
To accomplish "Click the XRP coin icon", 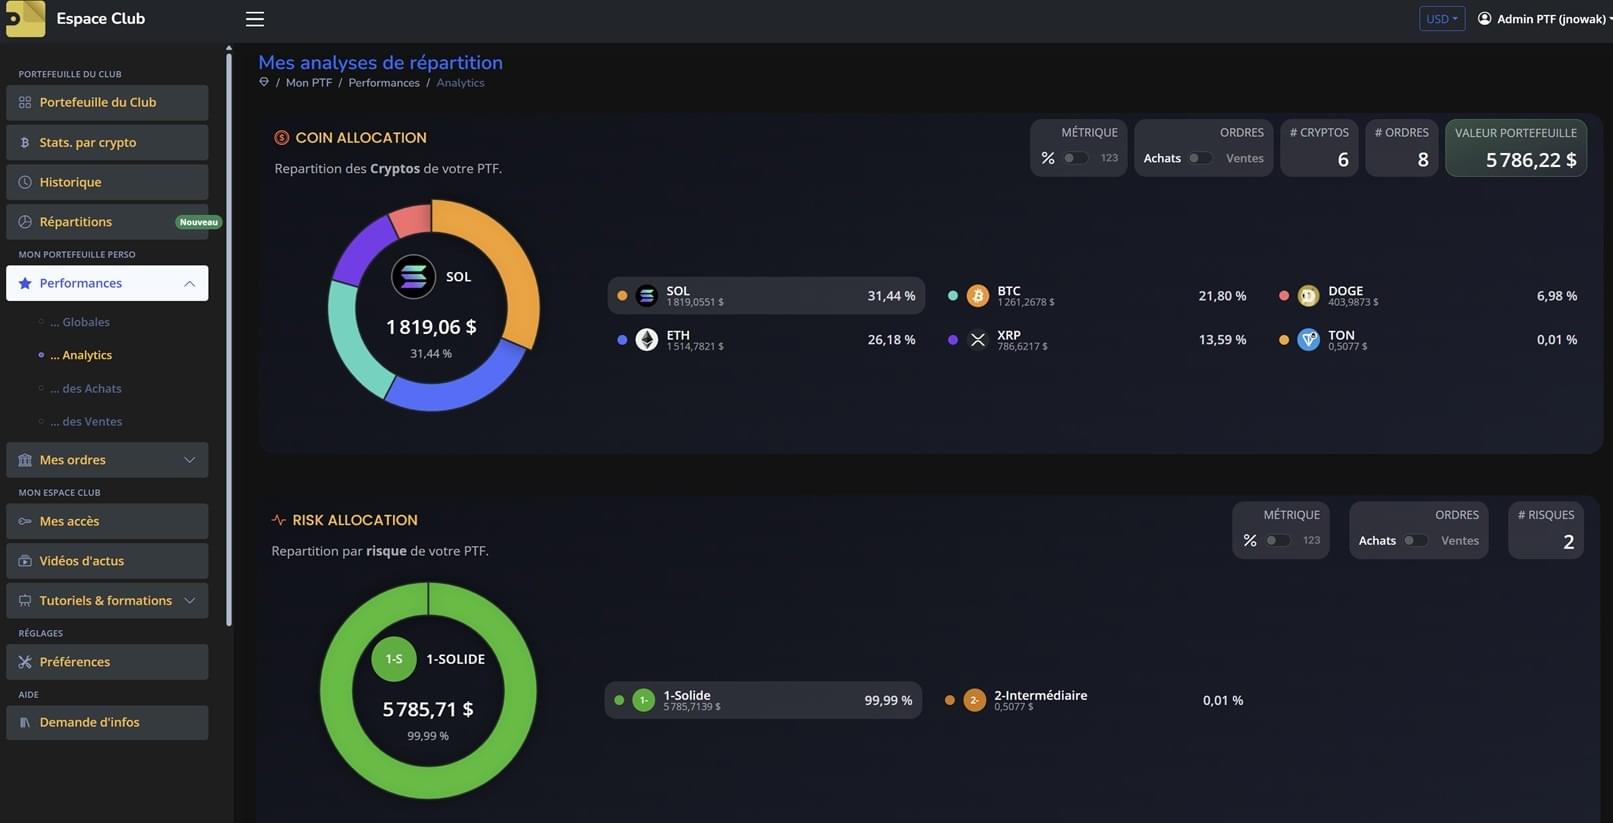I will pos(978,340).
